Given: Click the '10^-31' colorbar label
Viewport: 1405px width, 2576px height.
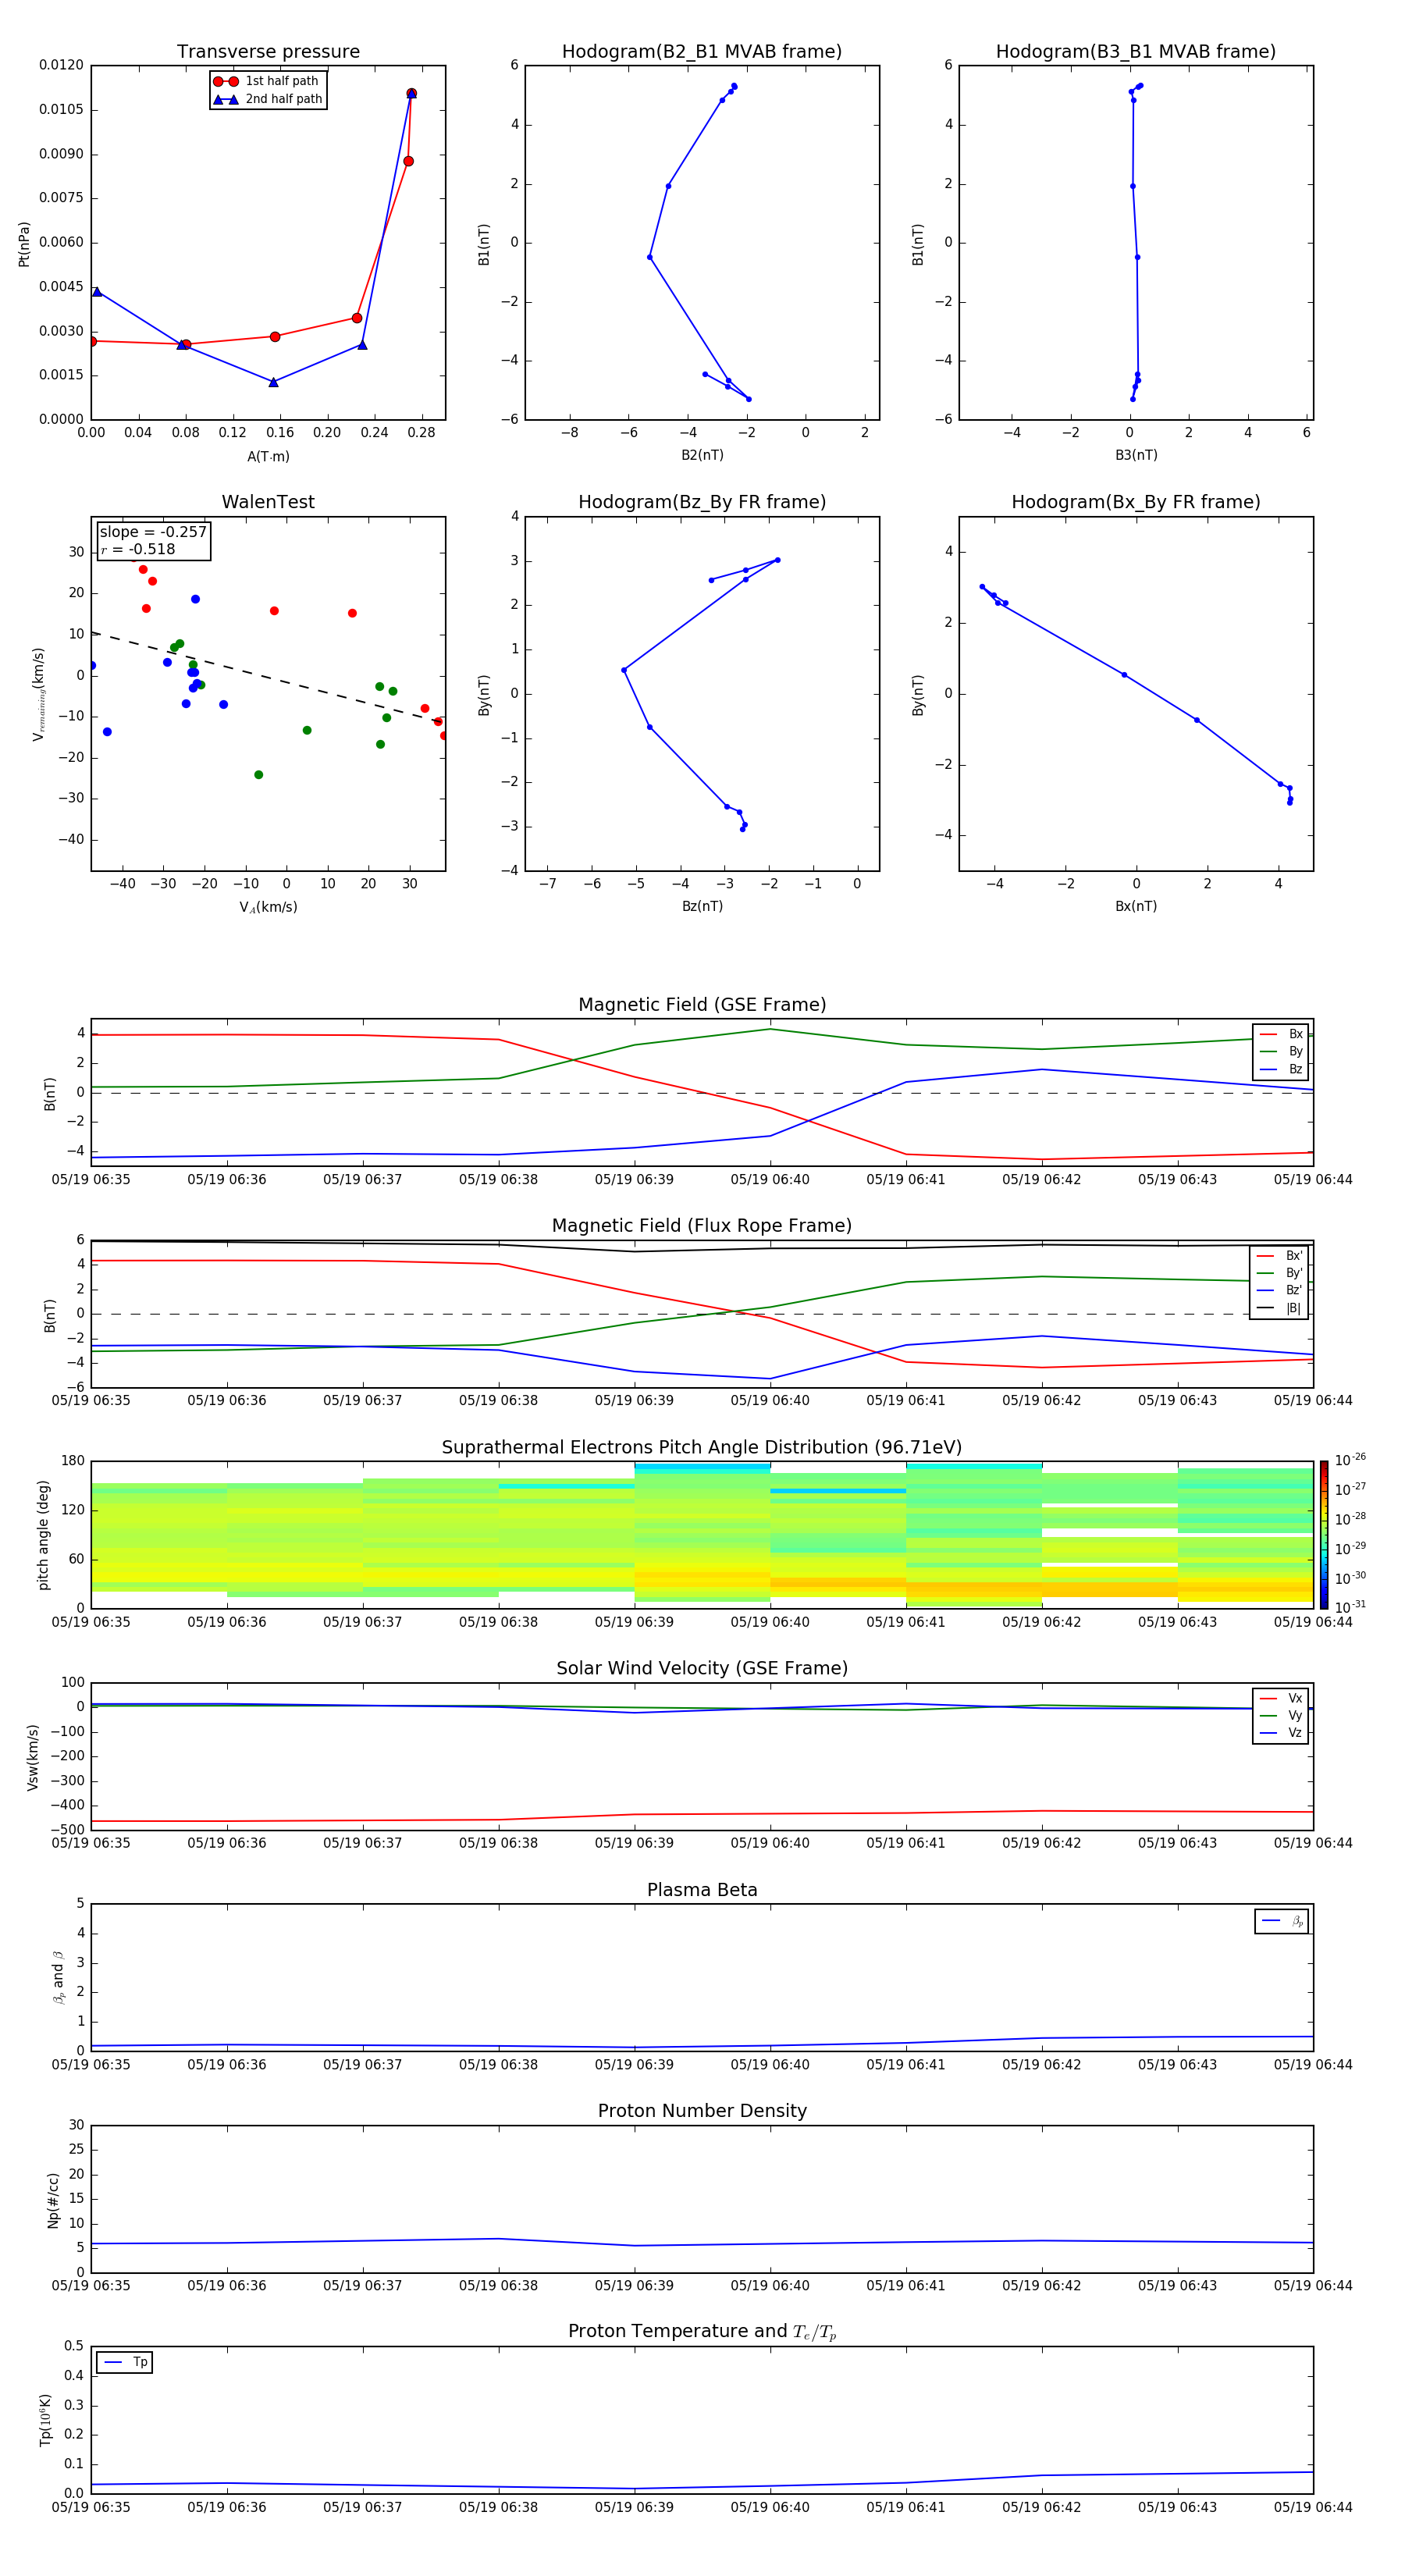Looking at the screenshot, I should point(1350,1607).
